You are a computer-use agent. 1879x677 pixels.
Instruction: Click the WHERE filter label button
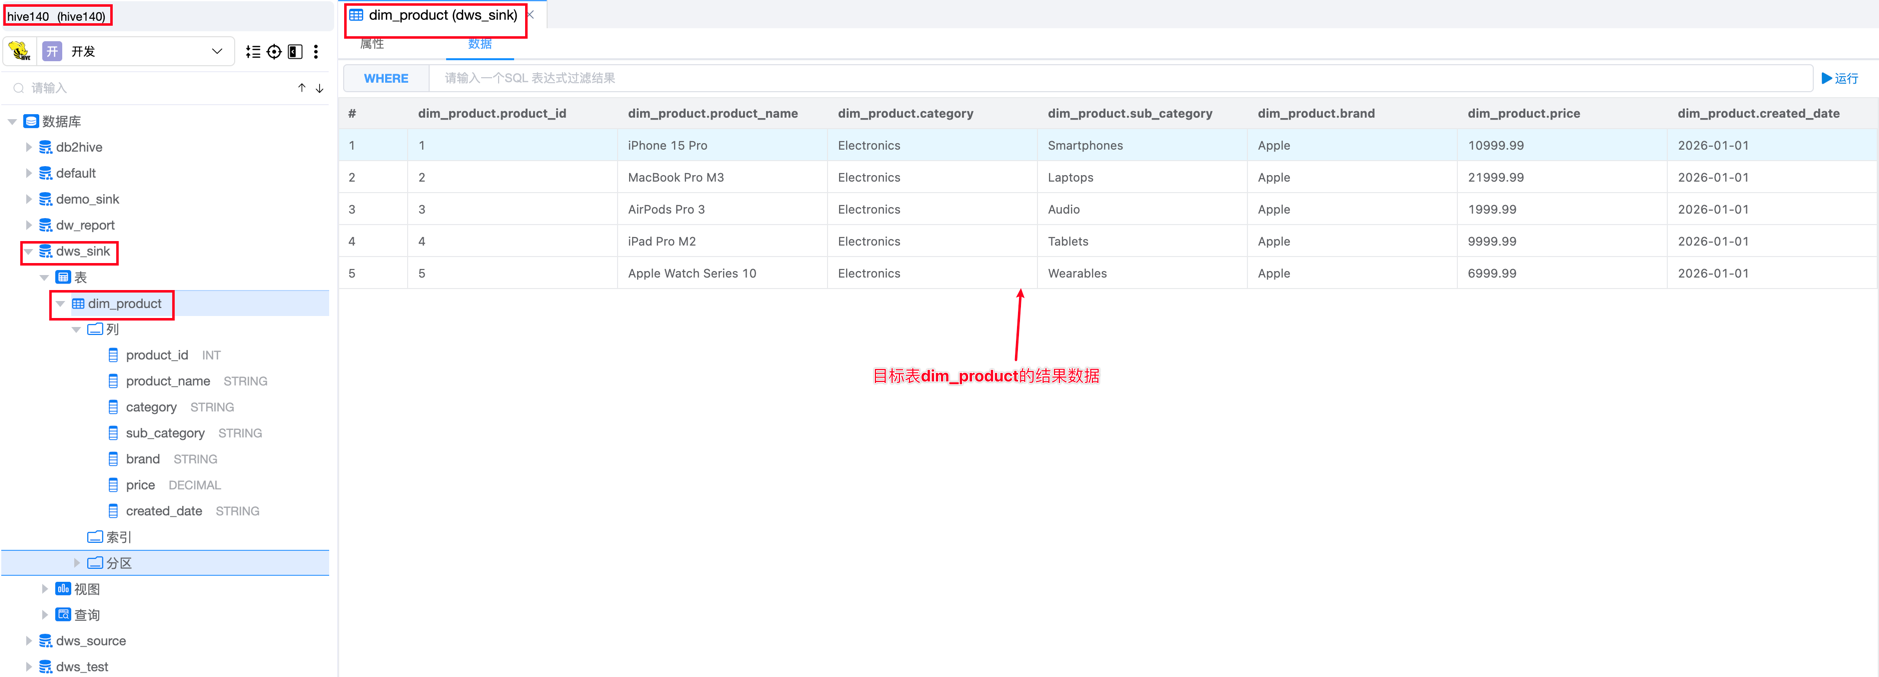[386, 78]
